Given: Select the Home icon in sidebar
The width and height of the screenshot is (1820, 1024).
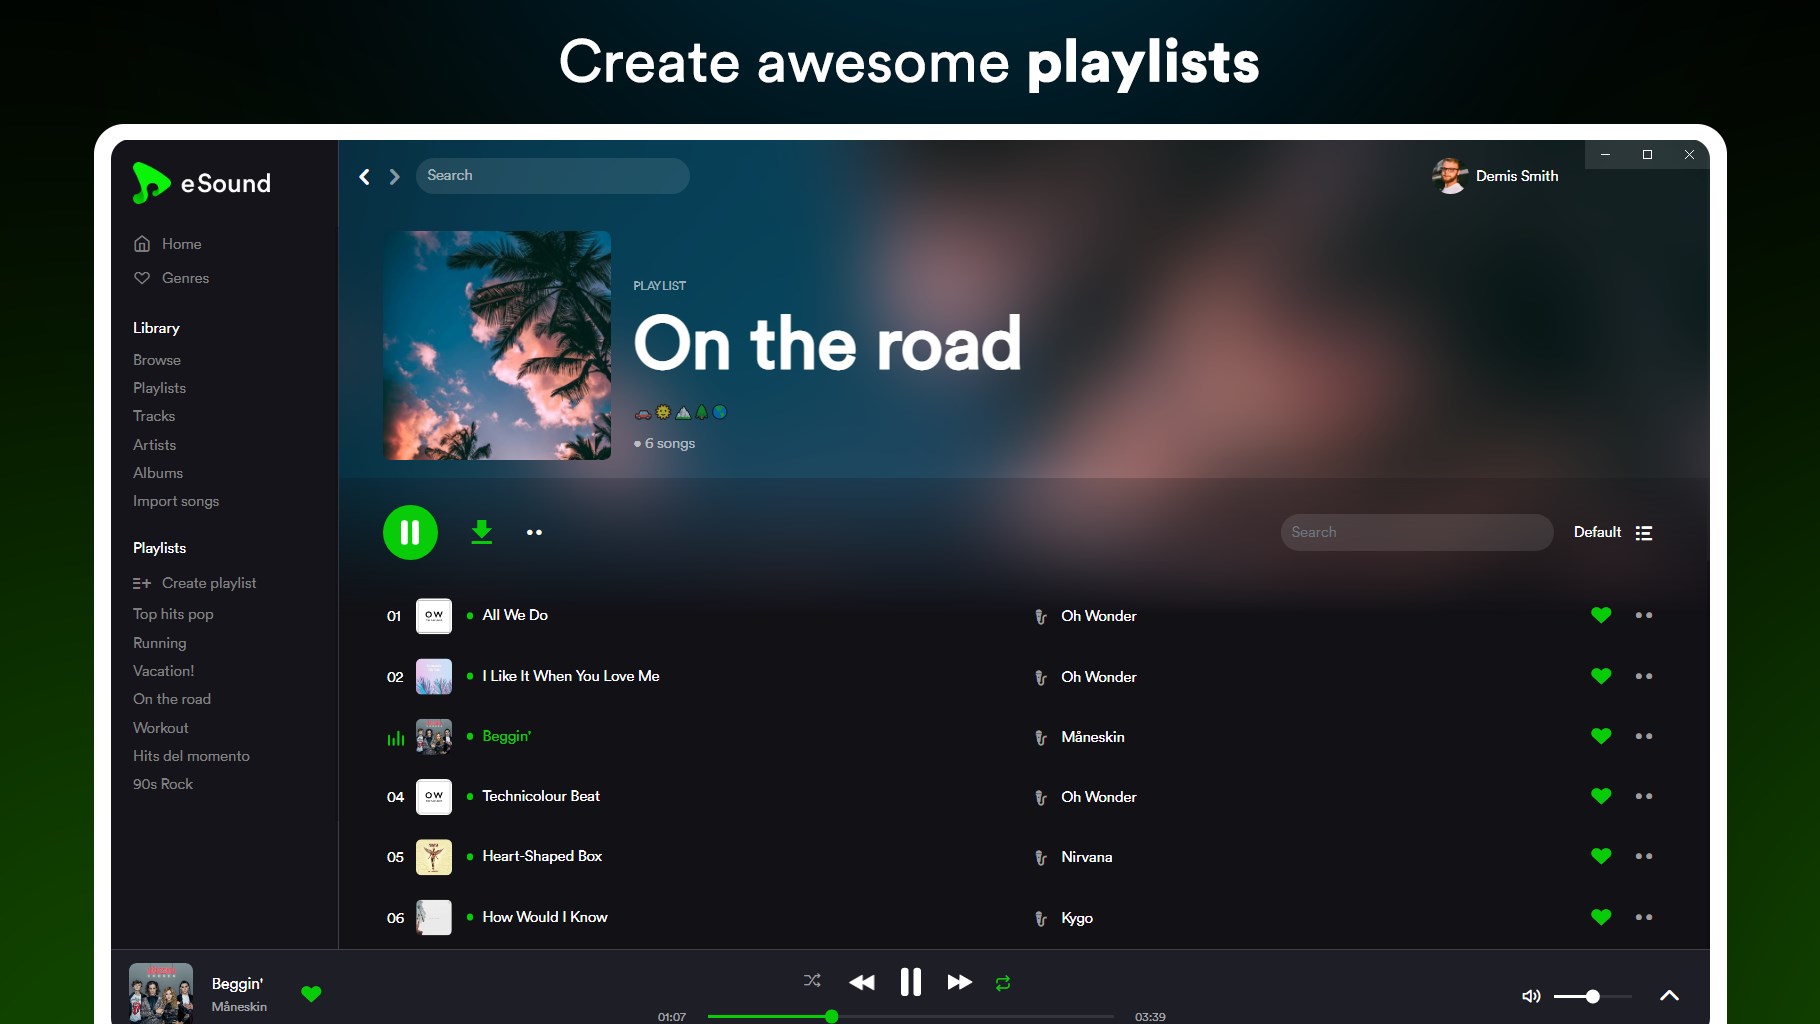Looking at the screenshot, I should click(141, 243).
